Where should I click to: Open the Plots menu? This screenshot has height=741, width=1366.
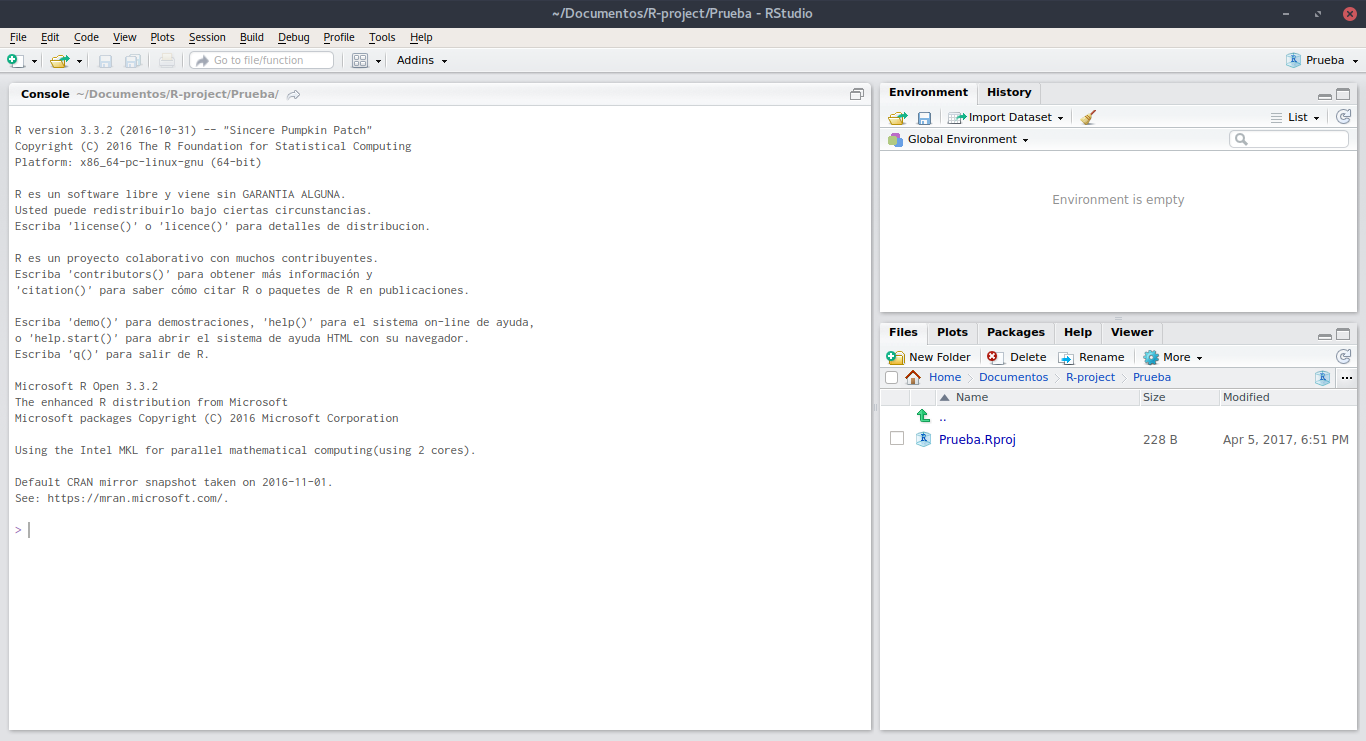[162, 37]
